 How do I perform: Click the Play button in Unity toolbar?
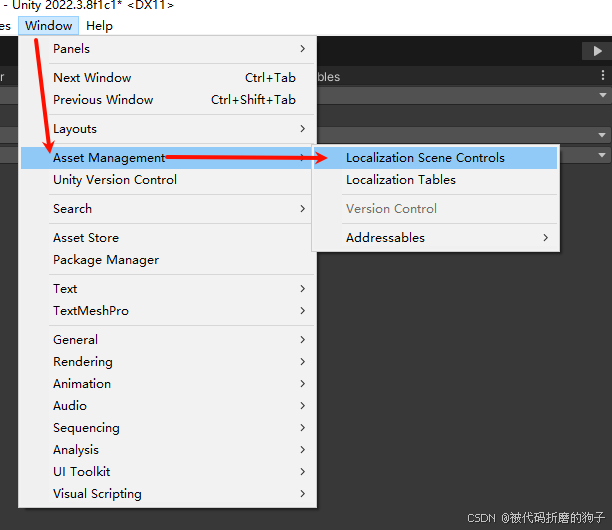(x=597, y=51)
